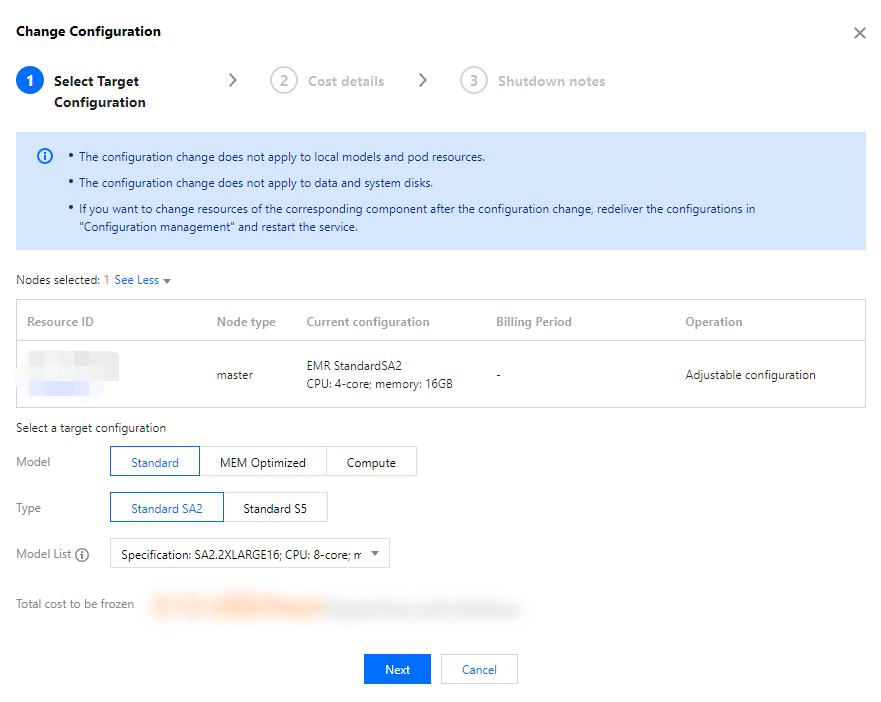Click step 3 Shutdown notes circle
Screen dimensions: 881x702
coord(474,81)
